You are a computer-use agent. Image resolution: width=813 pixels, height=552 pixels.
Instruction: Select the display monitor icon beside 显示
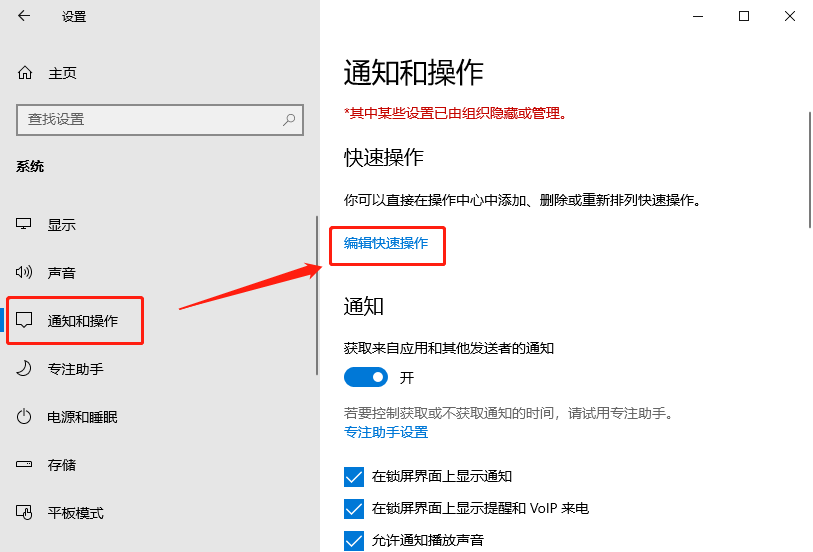[23, 224]
